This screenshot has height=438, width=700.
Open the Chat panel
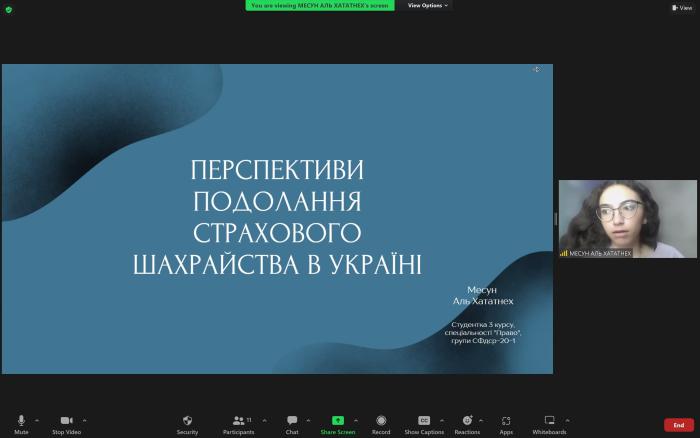point(292,421)
